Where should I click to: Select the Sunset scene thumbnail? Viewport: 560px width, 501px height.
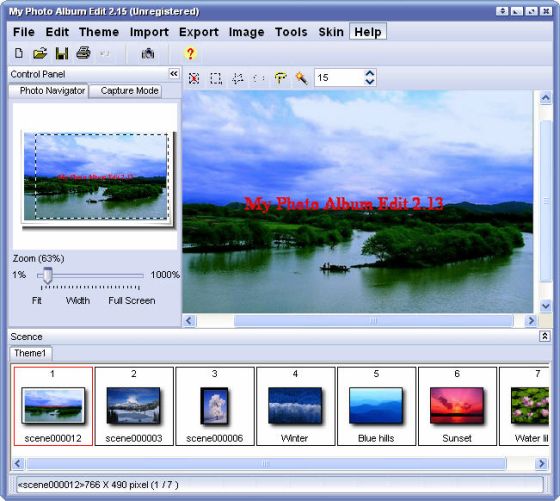pyautogui.click(x=457, y=406)
